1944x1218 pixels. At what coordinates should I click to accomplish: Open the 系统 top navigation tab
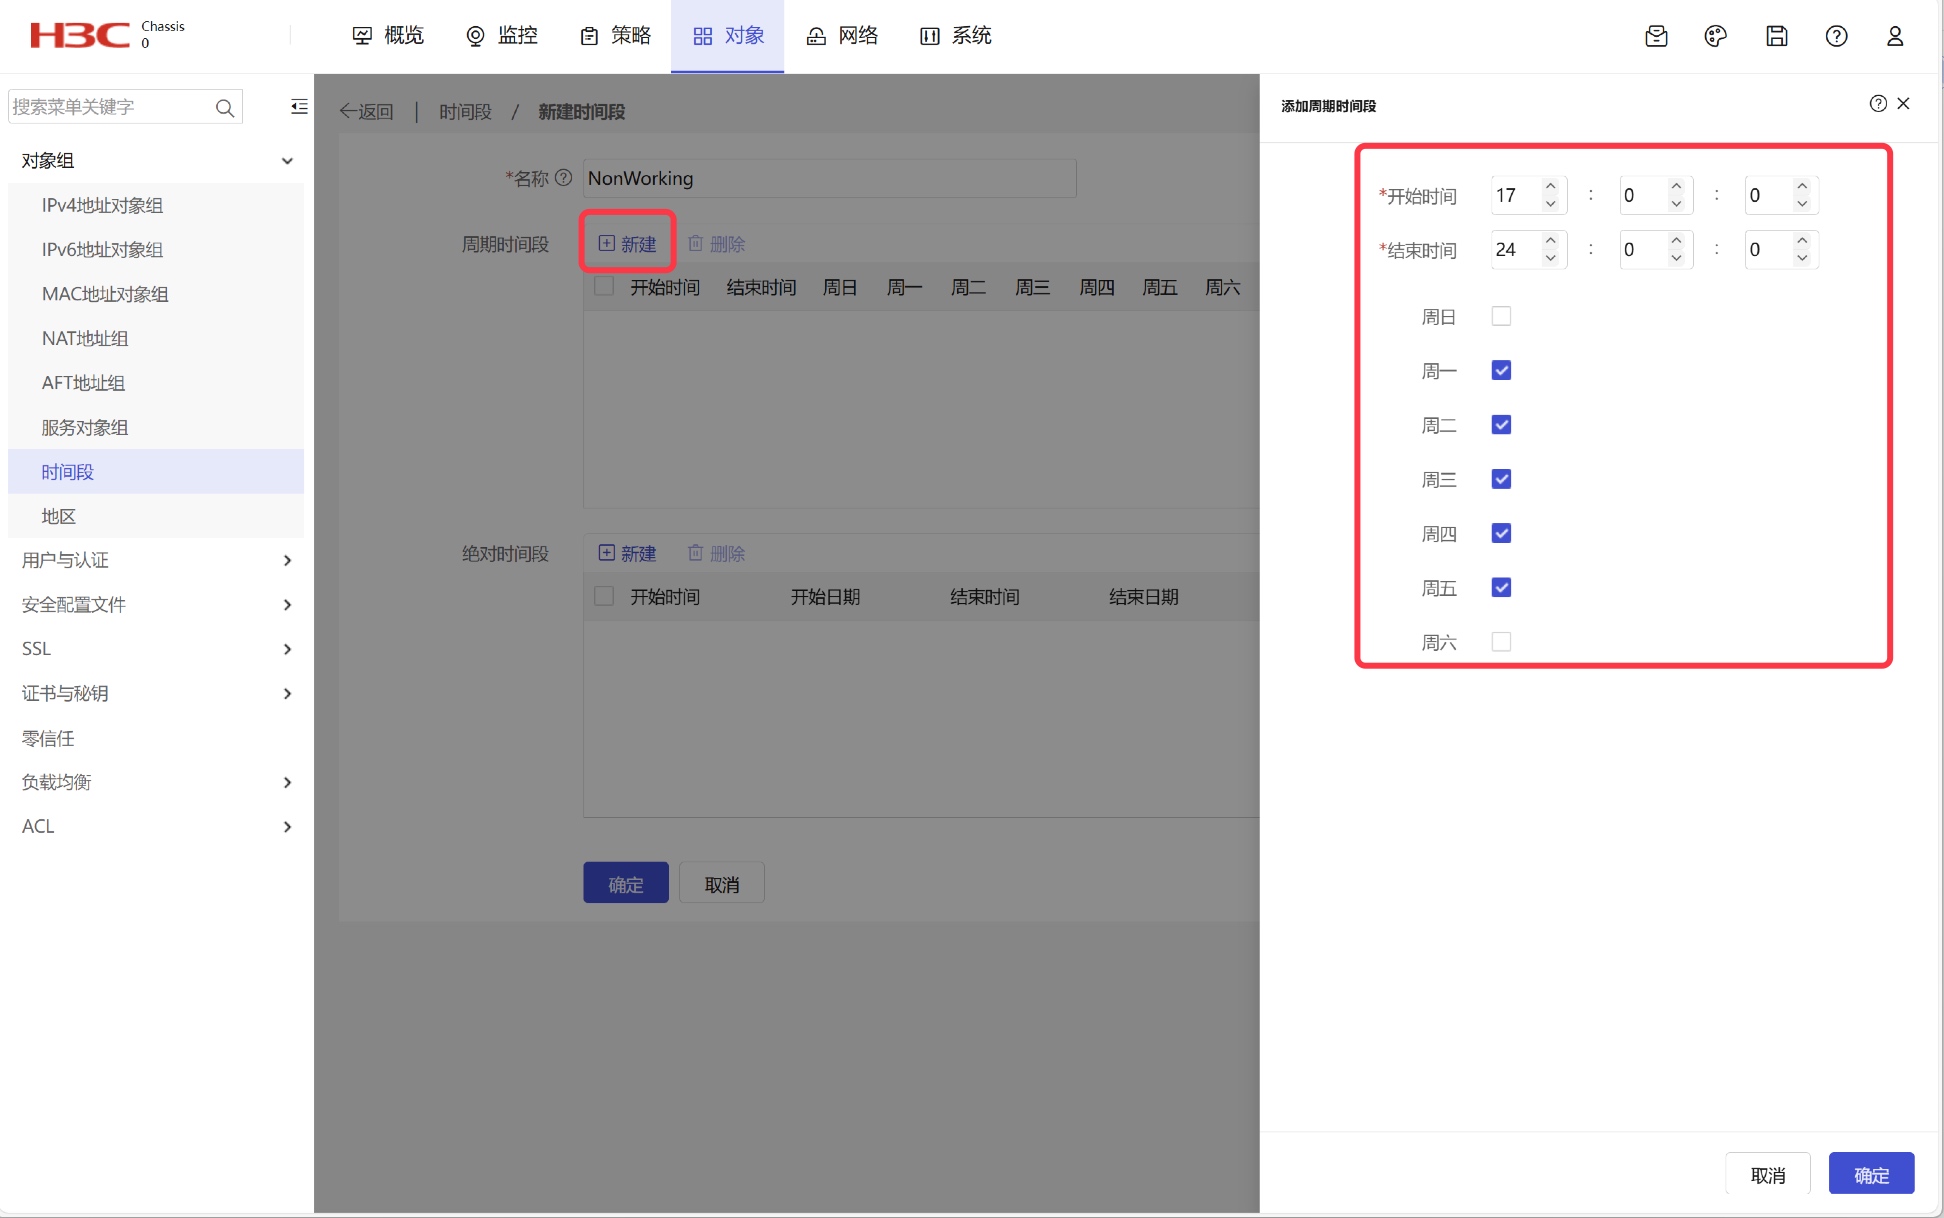coord(956,36)
